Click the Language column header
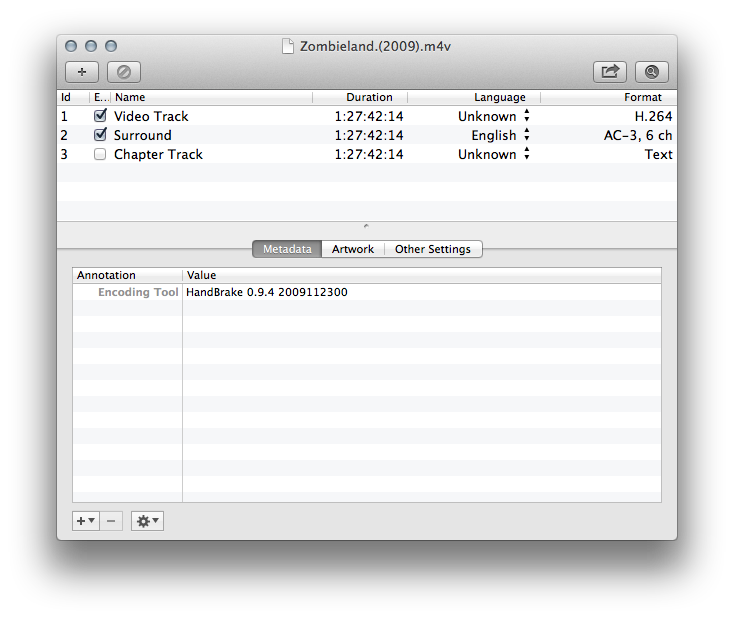The width and height of the screenshot is (734, 619). 474,97
